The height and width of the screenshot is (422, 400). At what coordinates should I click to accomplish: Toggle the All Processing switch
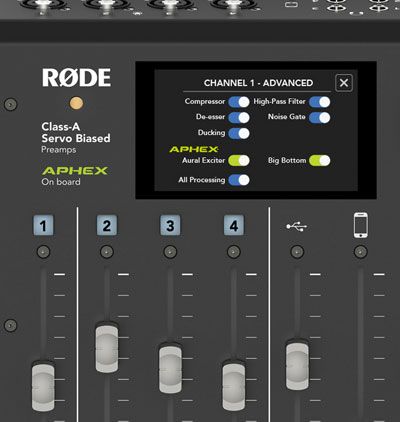click(239, 180)
